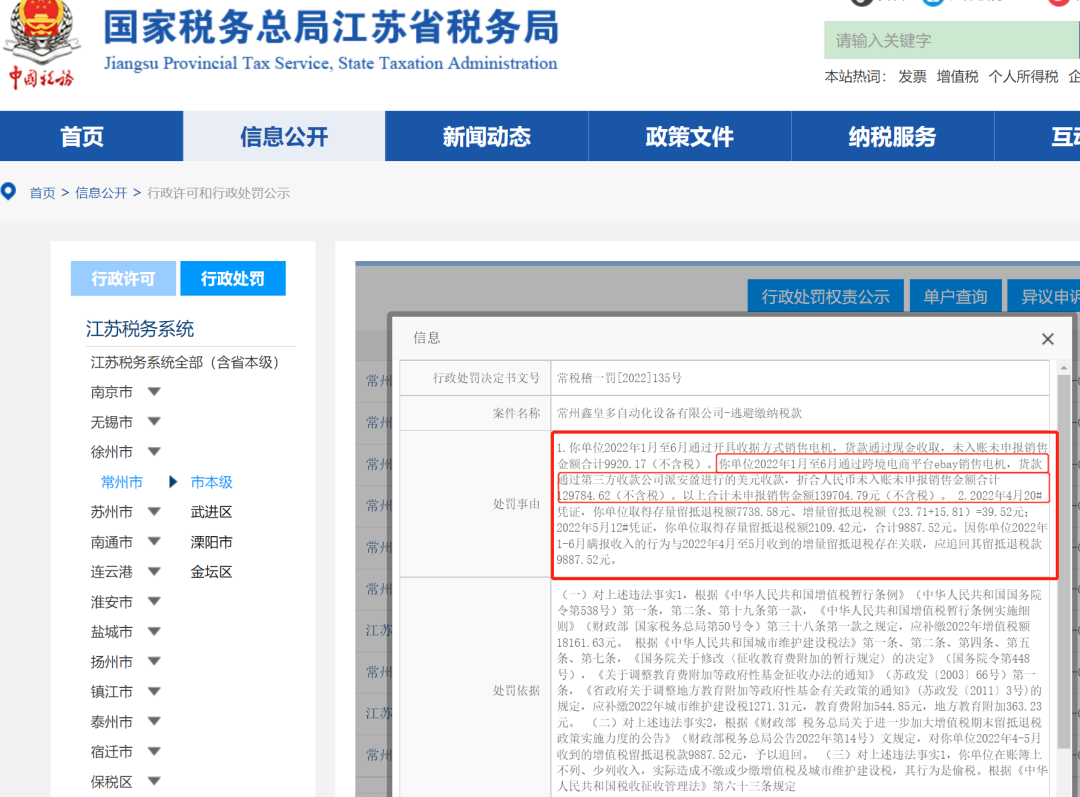Expand the 南京市 arrow
The image size is (1080, 797).
(x=154, y=391)
